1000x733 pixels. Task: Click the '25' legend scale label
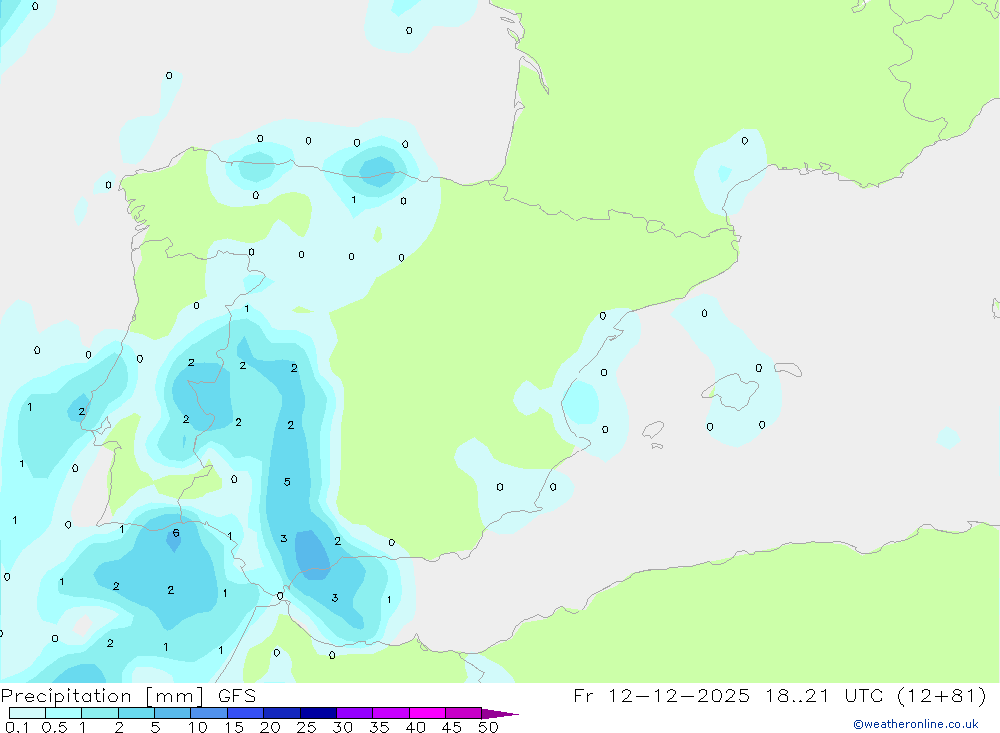click(x=307, y=727)
